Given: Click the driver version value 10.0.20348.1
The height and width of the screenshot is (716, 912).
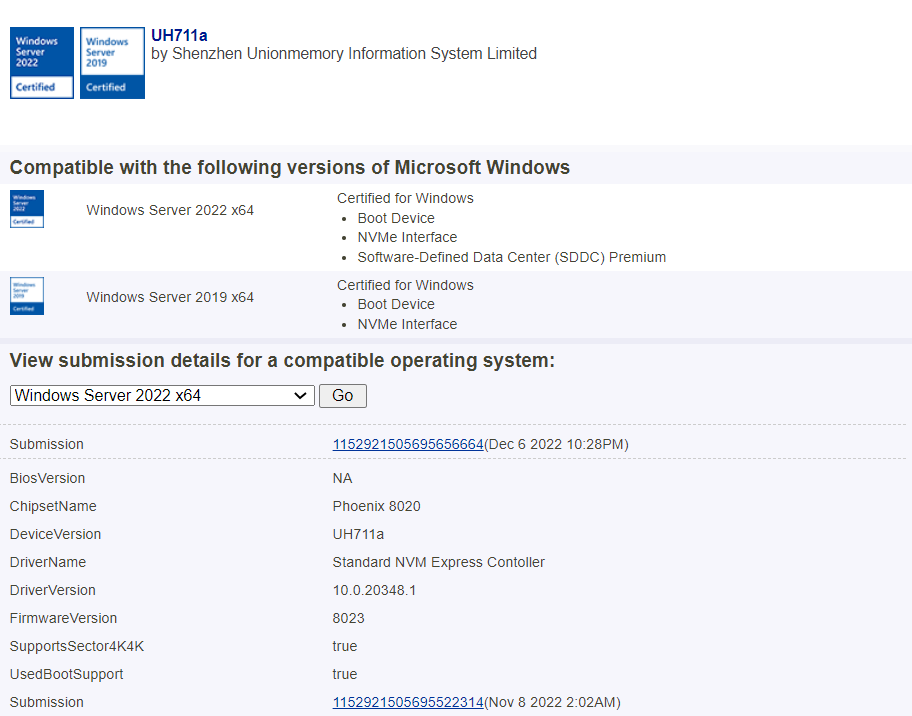Looking at the screenshot, I should 374,590.
